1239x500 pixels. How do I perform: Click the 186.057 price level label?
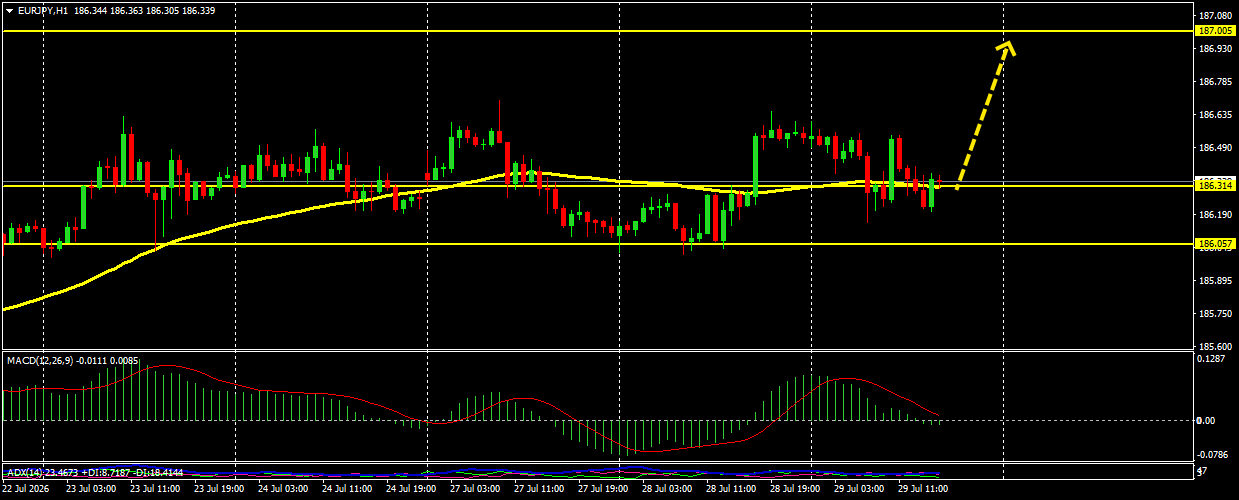1215,244
